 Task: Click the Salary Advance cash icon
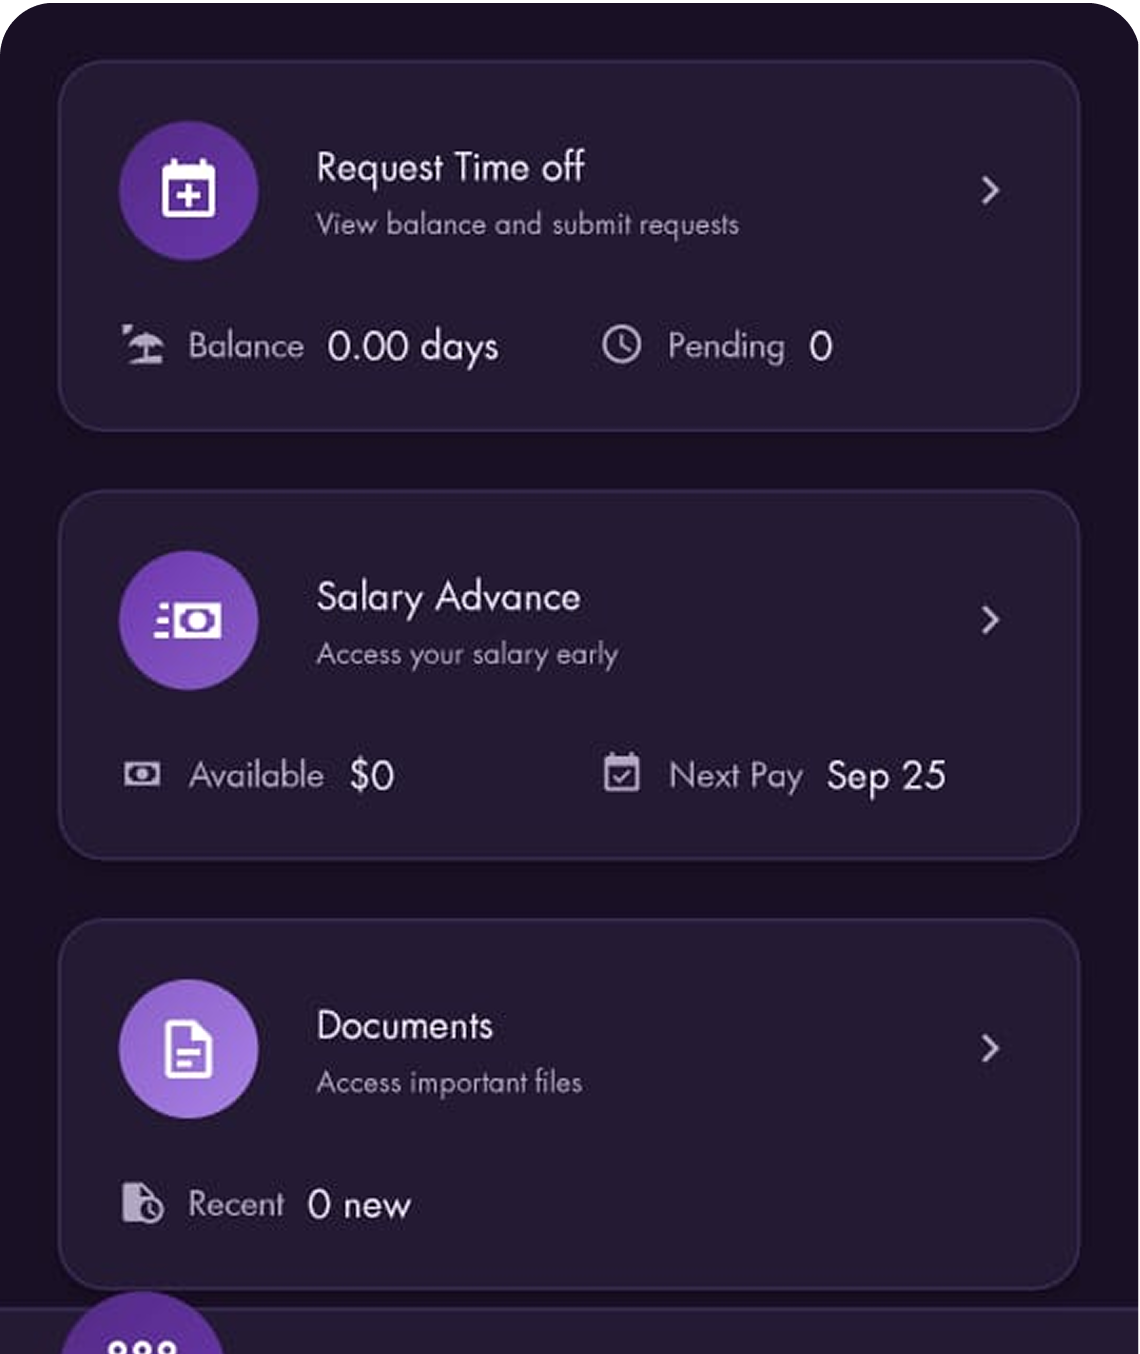point(189,620)
